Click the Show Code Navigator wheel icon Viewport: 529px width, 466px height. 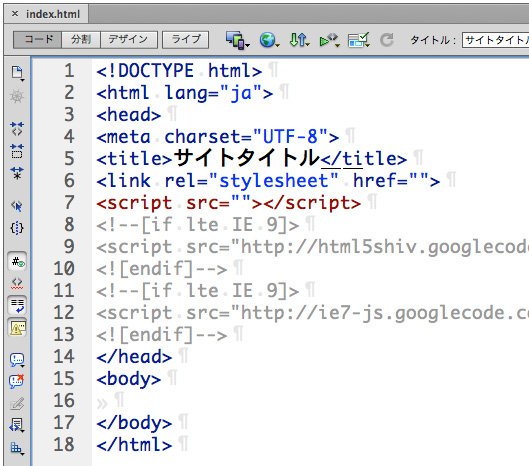point(17,97)
